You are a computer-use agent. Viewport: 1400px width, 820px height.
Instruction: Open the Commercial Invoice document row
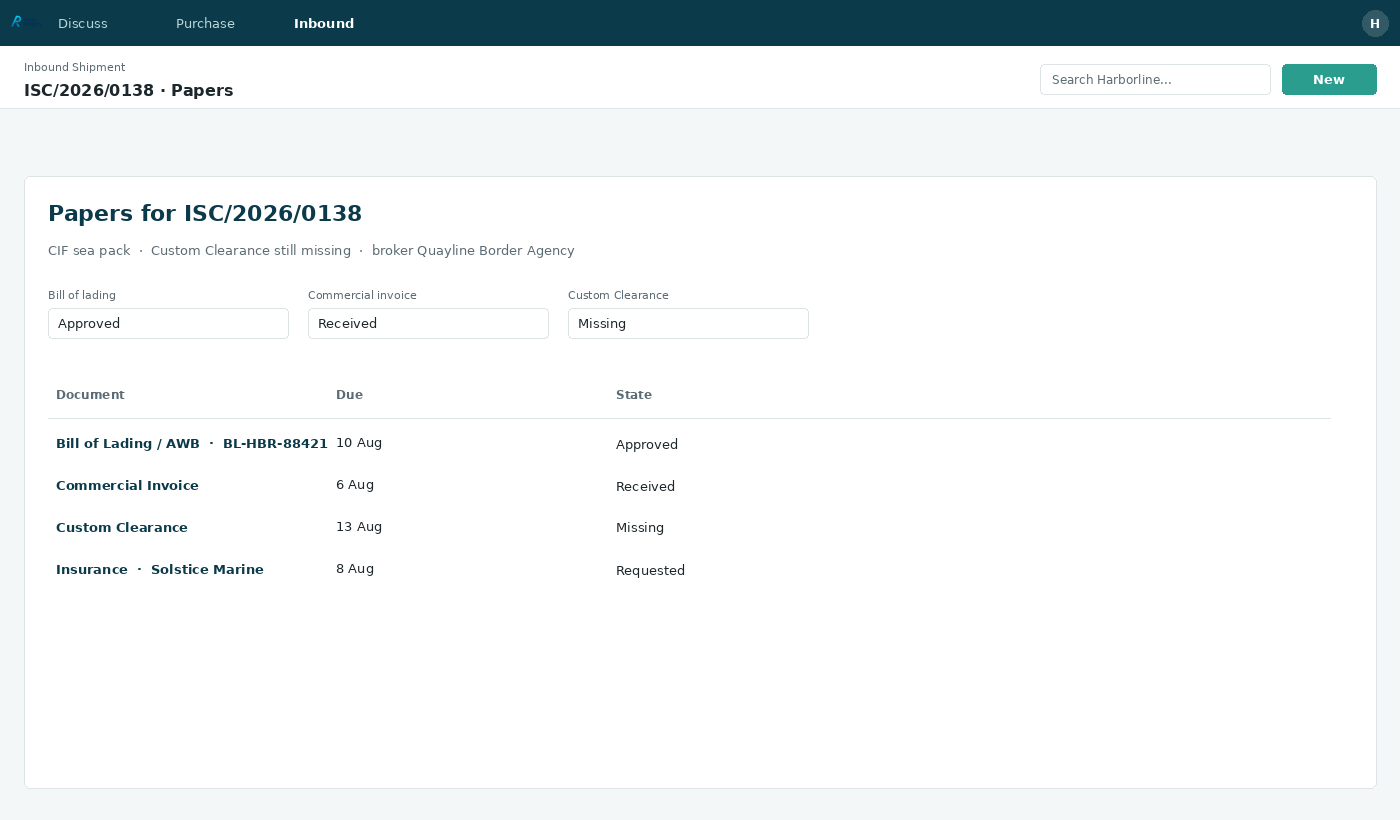pos(689,486)
